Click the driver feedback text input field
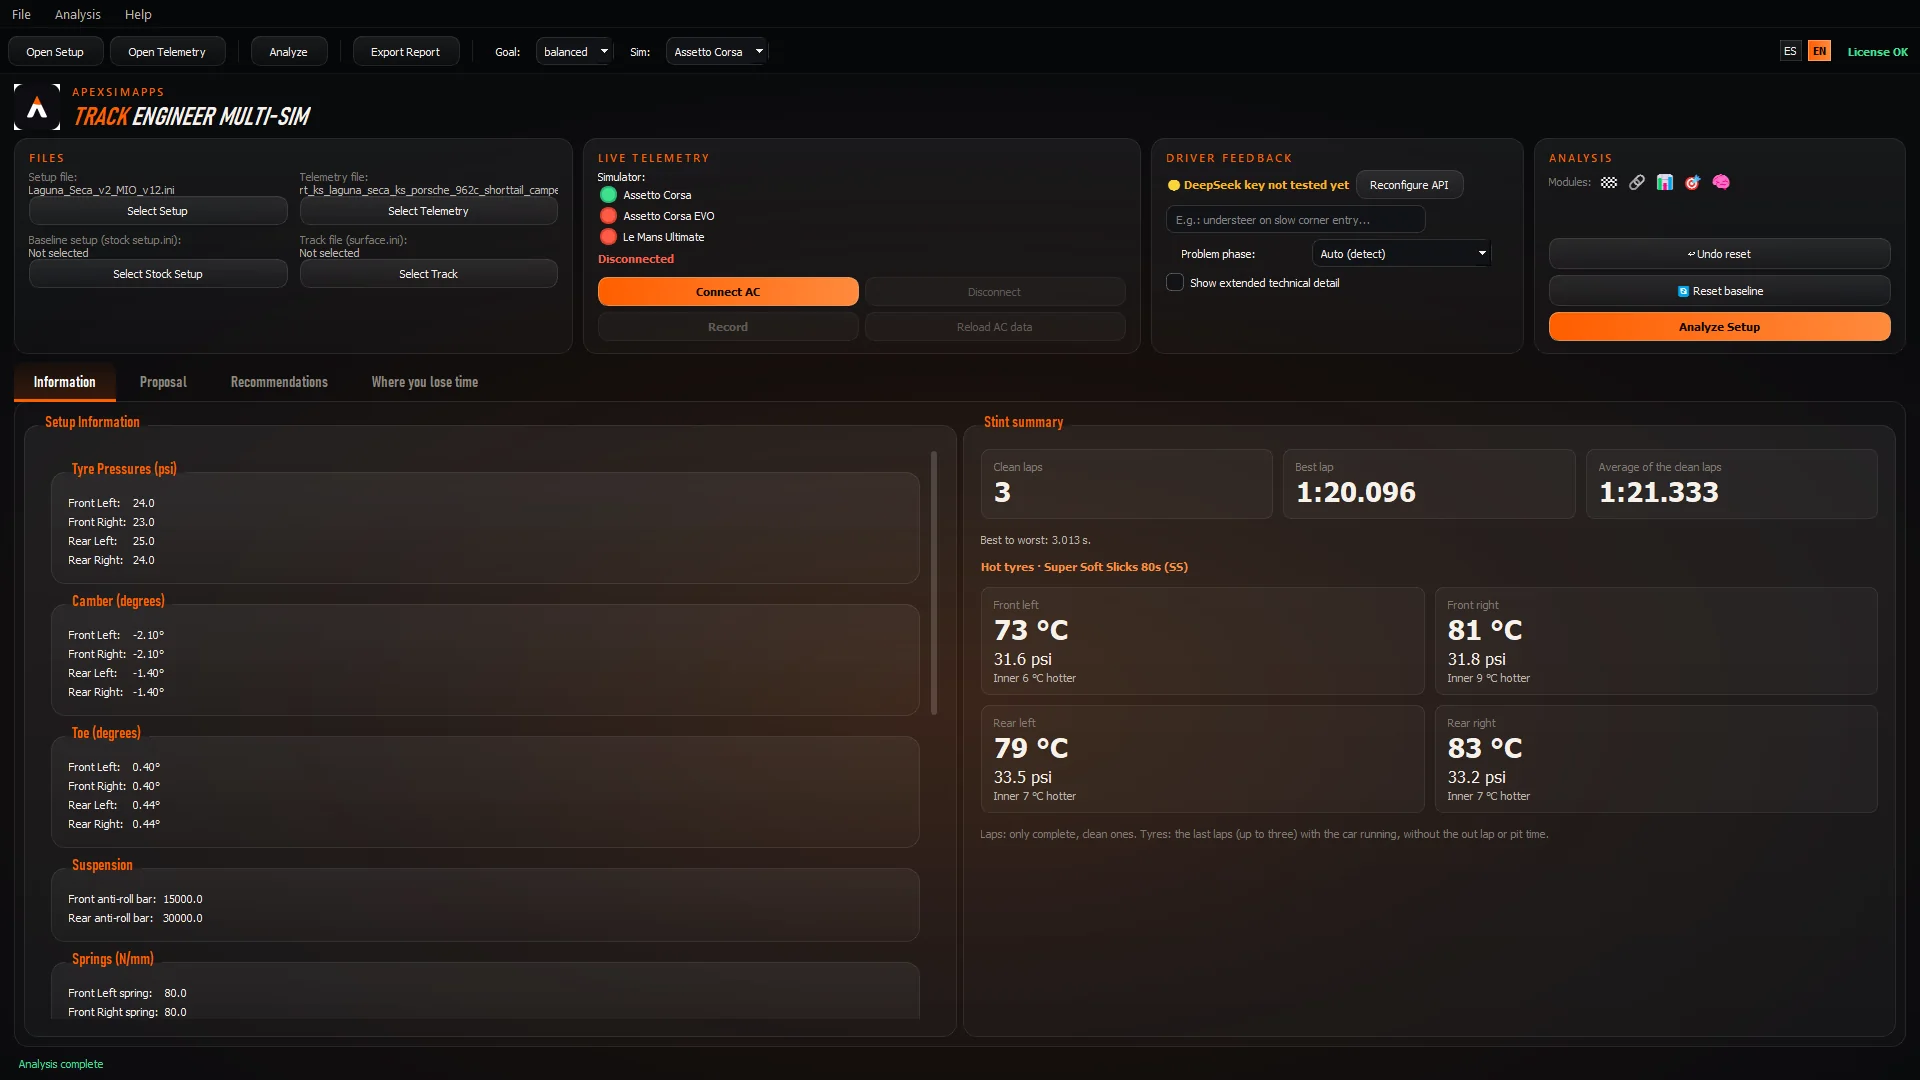 1295,220
